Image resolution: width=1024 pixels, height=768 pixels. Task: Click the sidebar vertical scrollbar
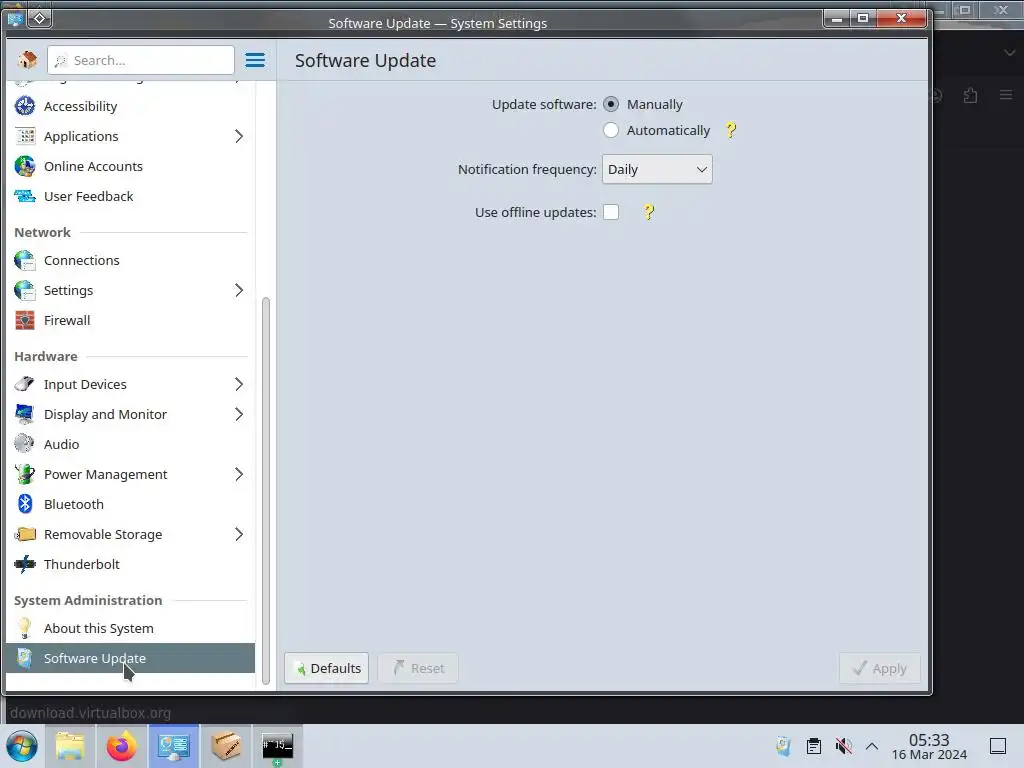pos(266,490)
